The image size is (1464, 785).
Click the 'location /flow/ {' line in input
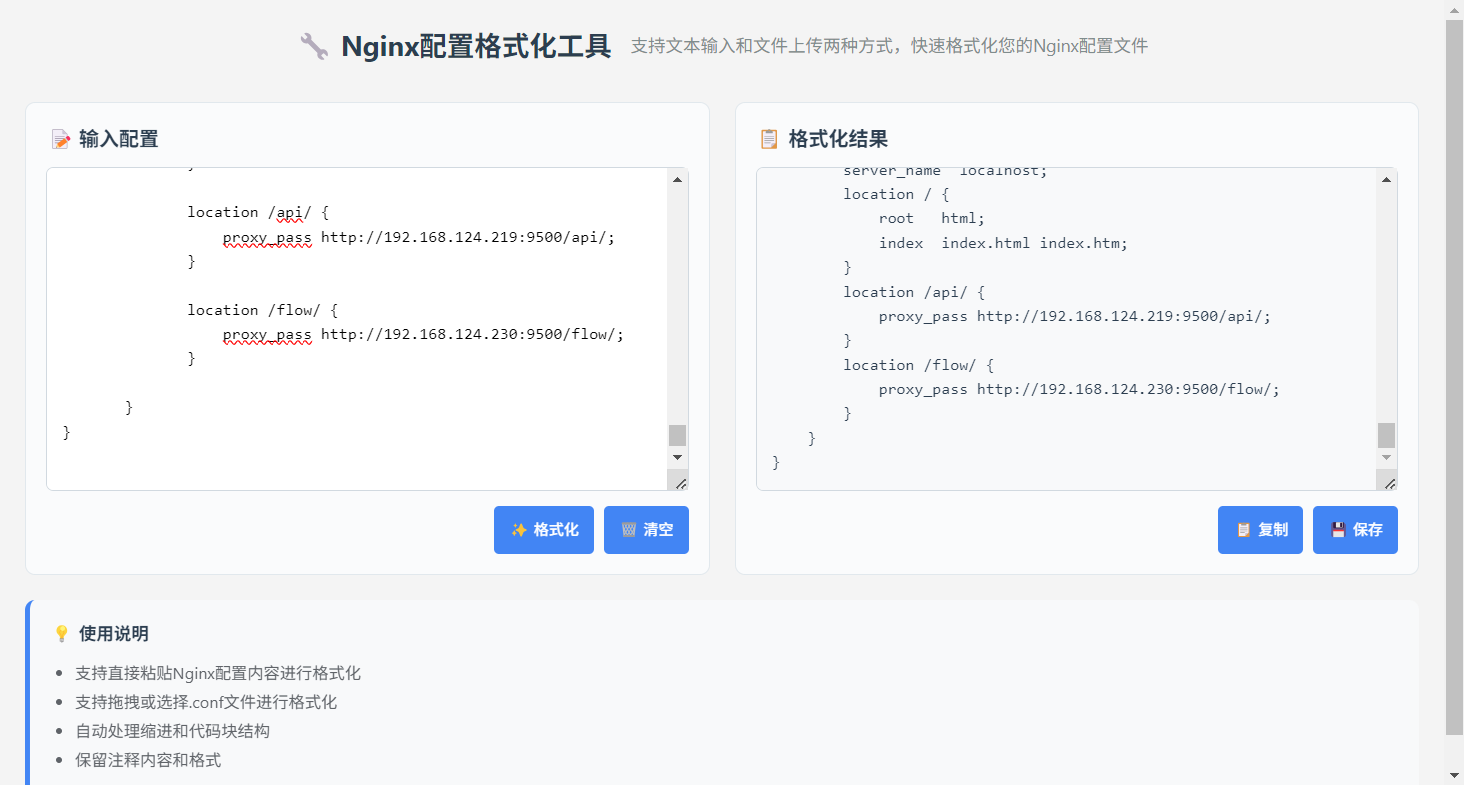point(262,310)
